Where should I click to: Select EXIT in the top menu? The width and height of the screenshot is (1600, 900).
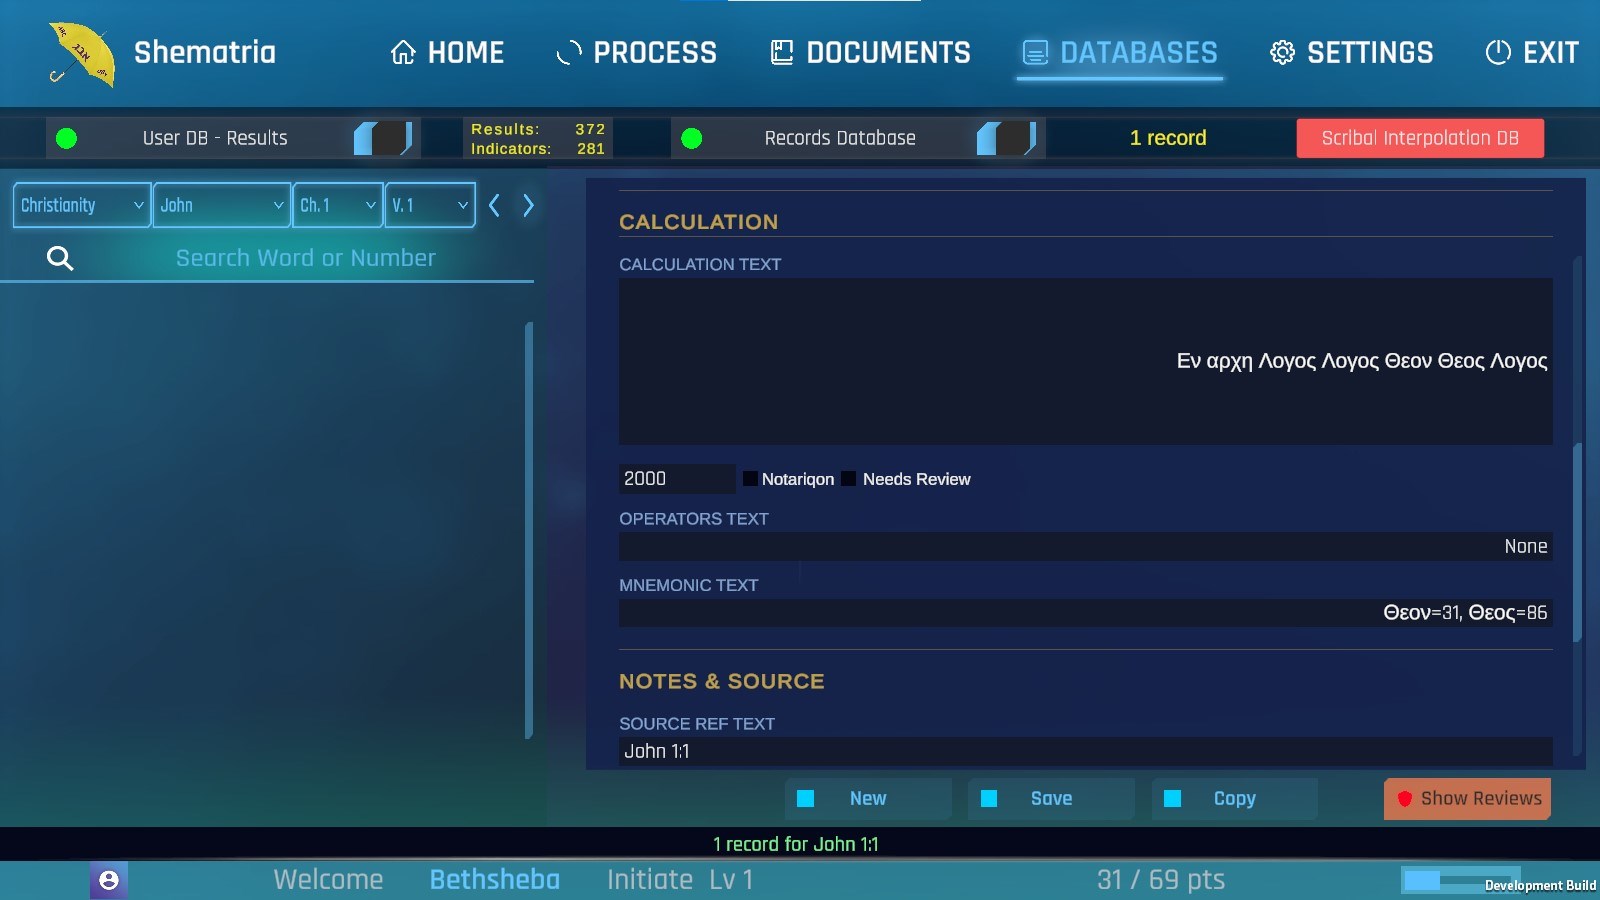[x=1532, y=52]
